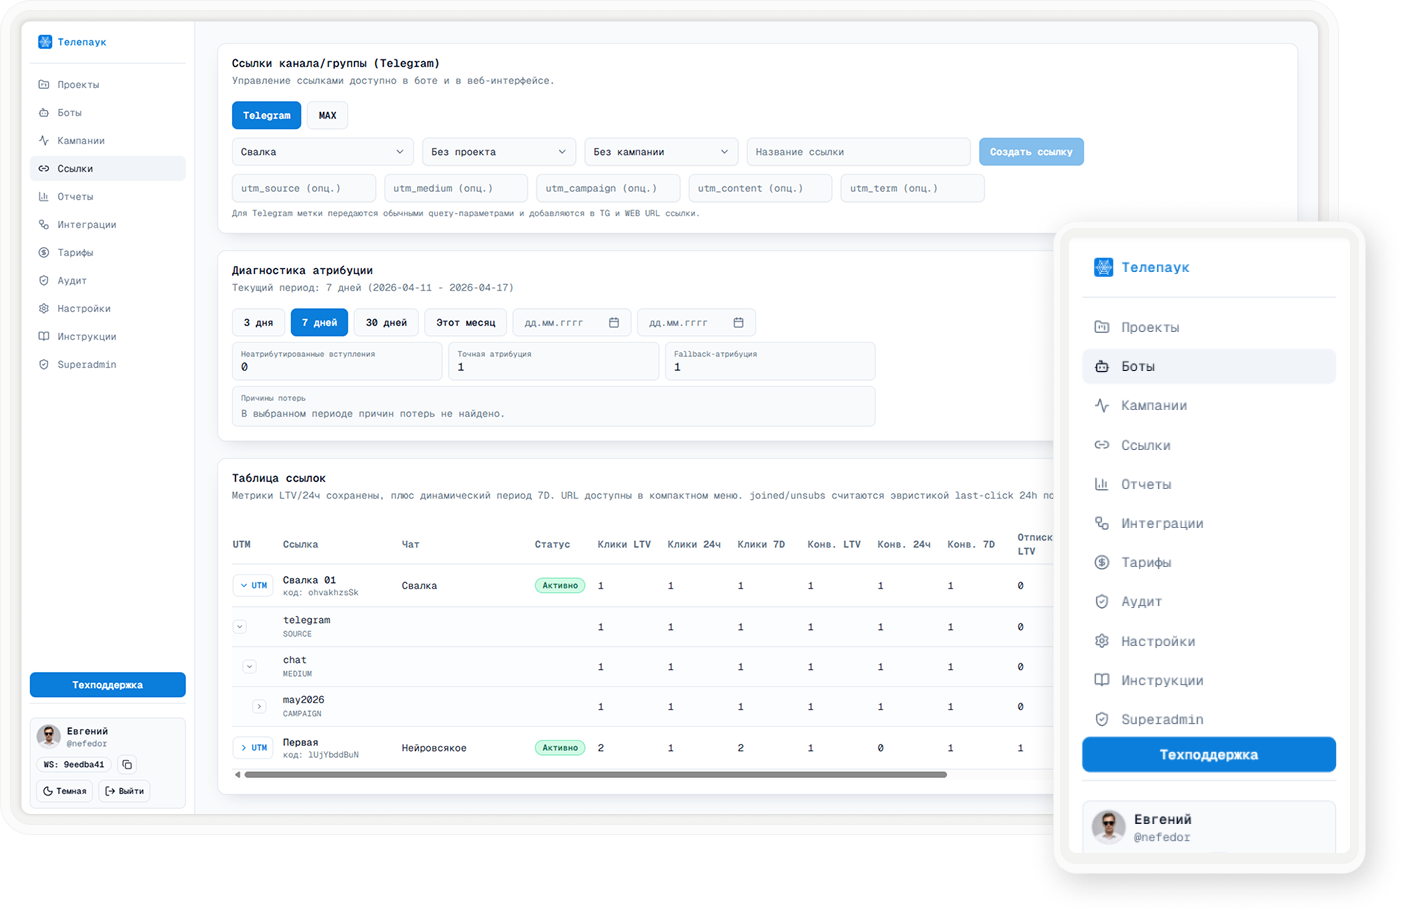
Task: Click Активно status badge in Первая row
Action: pyautogui.click(x=560, y=748)
